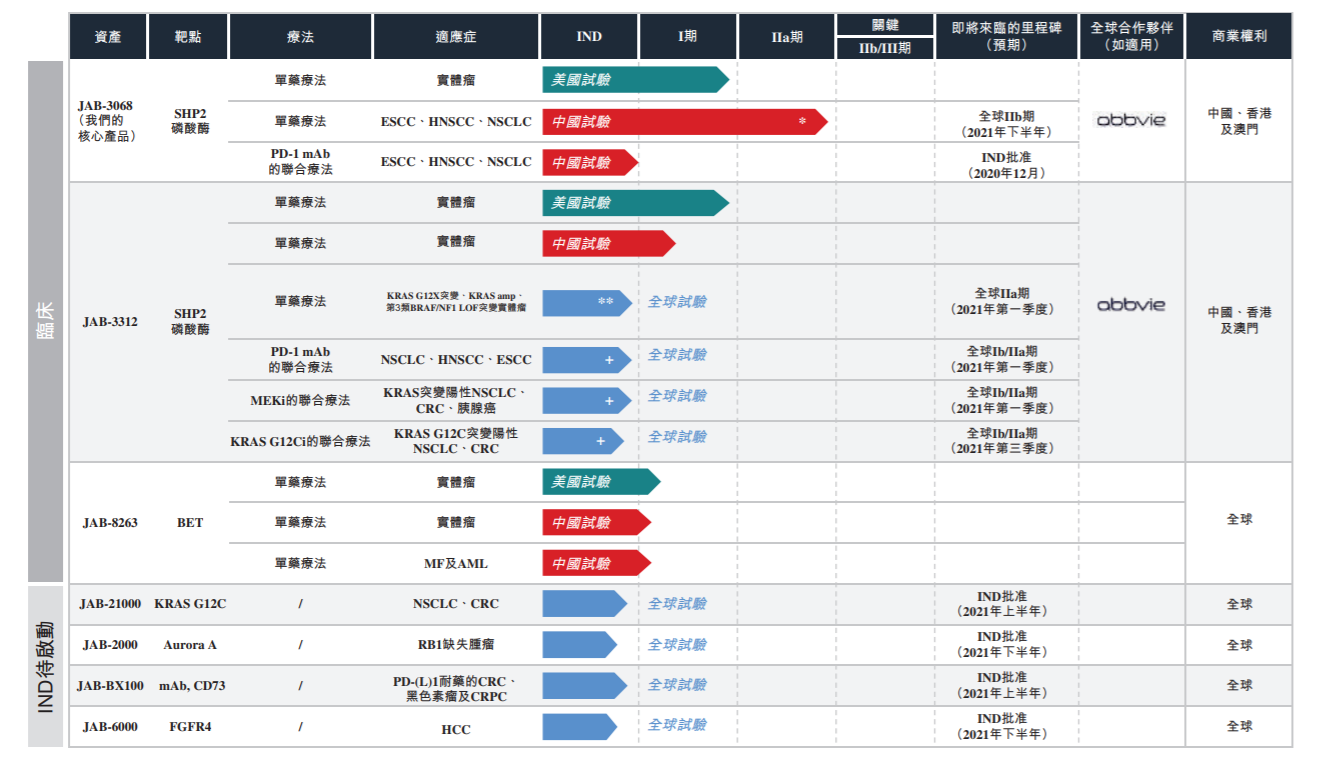Viewport: 1319px width, 772px height.
Task: Click the 全球合作夥伴 column header
Action: click(x=1132, y=37)
